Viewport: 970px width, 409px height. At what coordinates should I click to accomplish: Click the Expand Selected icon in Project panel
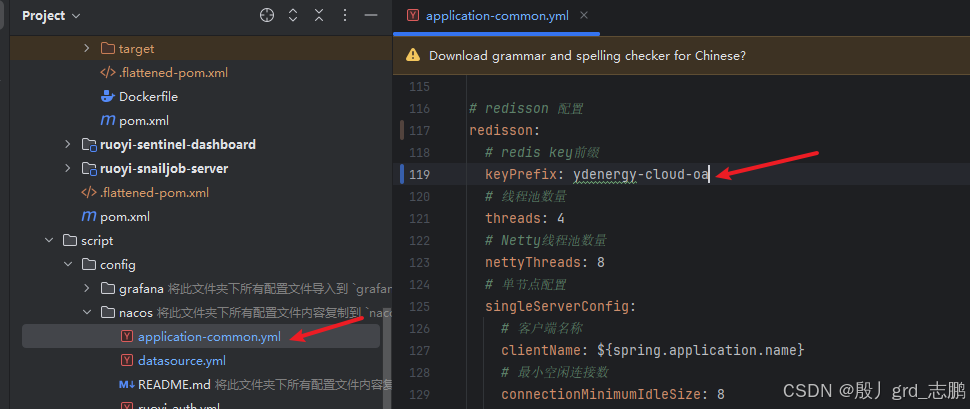coord(293,15)
